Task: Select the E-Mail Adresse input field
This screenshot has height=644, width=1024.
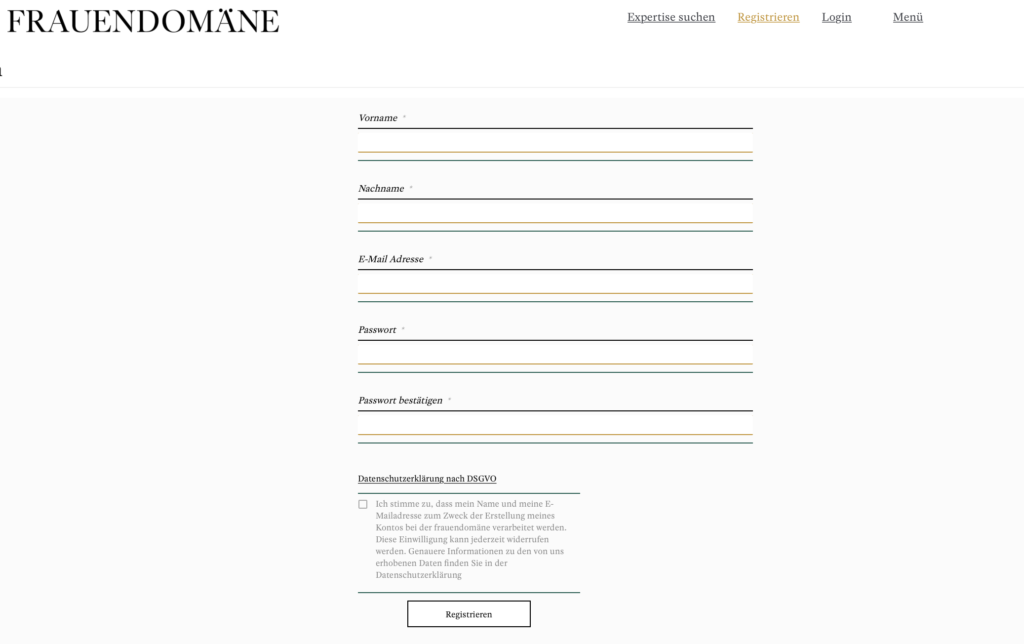Action: coord(555,284)
